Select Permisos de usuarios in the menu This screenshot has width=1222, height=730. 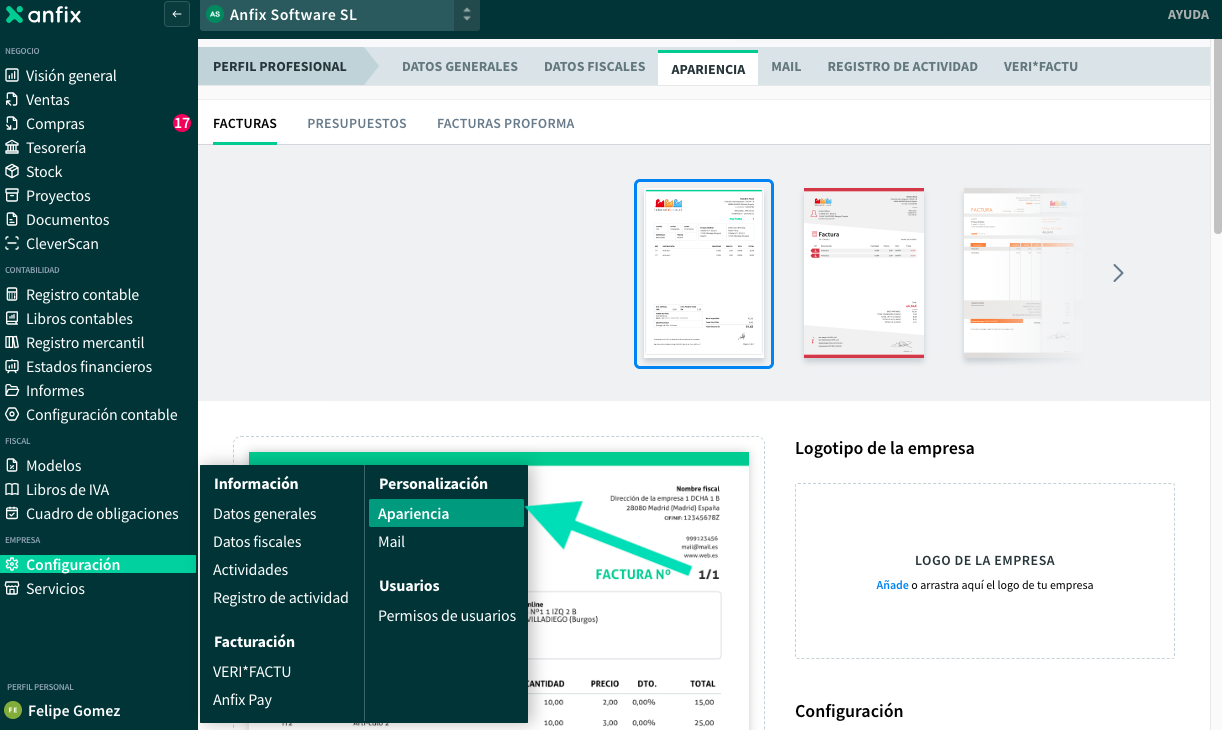coord(447,616)
